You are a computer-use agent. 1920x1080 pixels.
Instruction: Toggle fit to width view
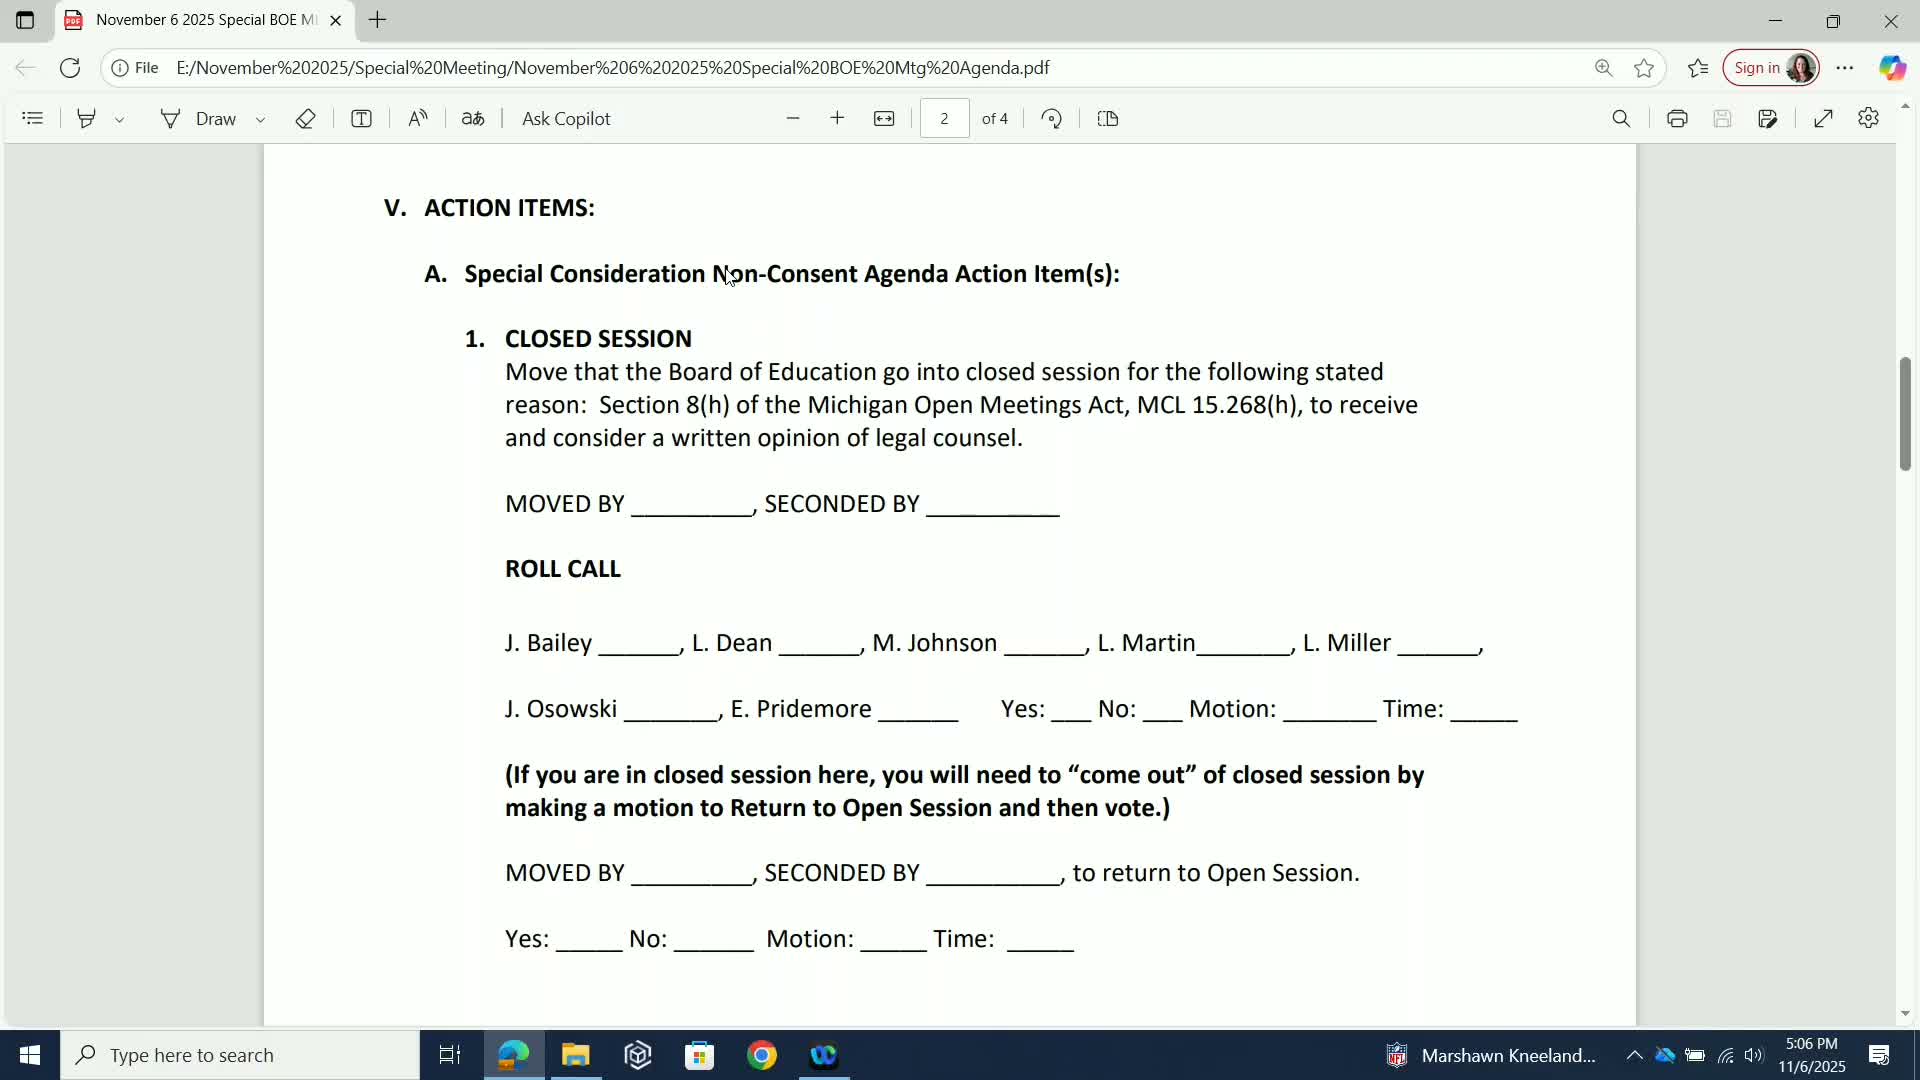point(885,118)
